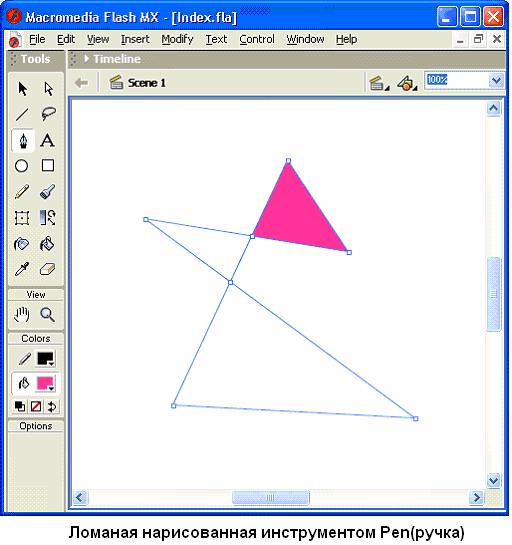Open the Text menu
Image resolution: width=512 pixels, height=545 pixels.
[x=216, y=39]
